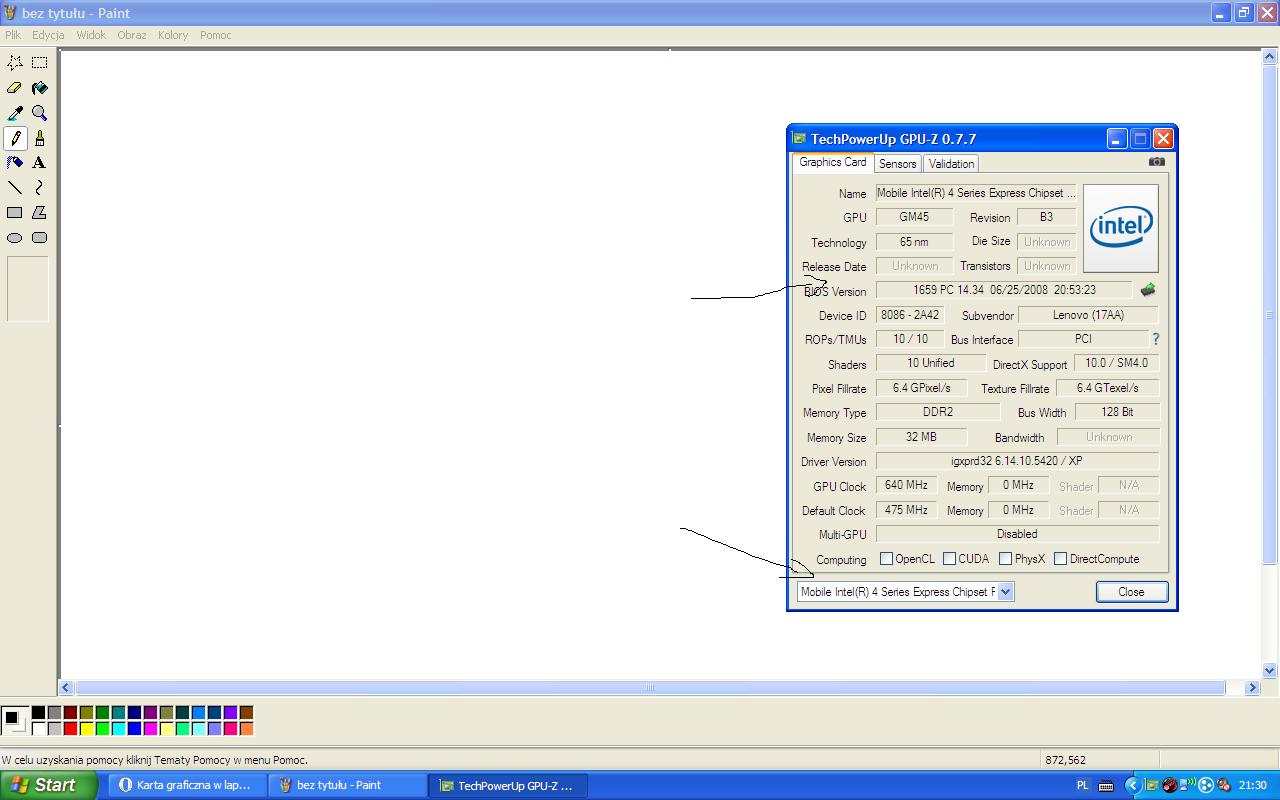Pick the Rounded Rectangle tool
Image resolution: width=1280 pixels, height=800 pixels.
point(40,238)
